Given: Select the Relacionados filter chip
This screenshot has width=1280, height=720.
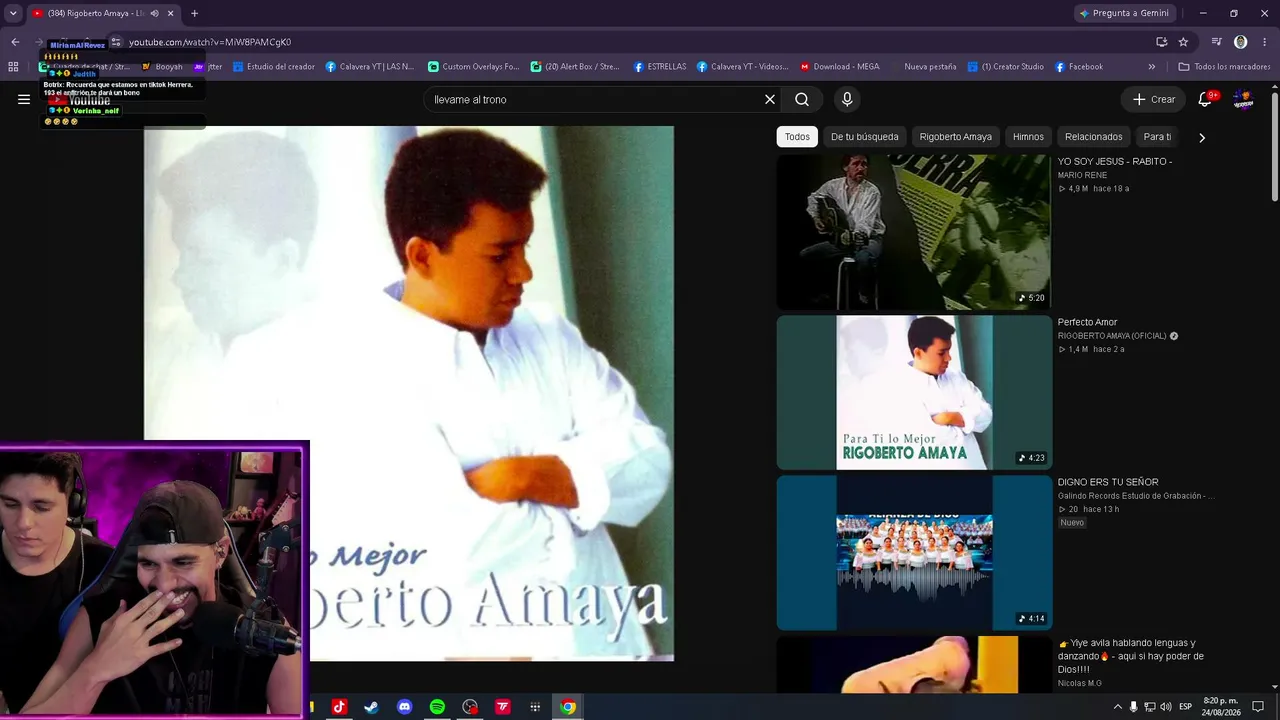Looking at the screenshot, I should [1094, 137].
